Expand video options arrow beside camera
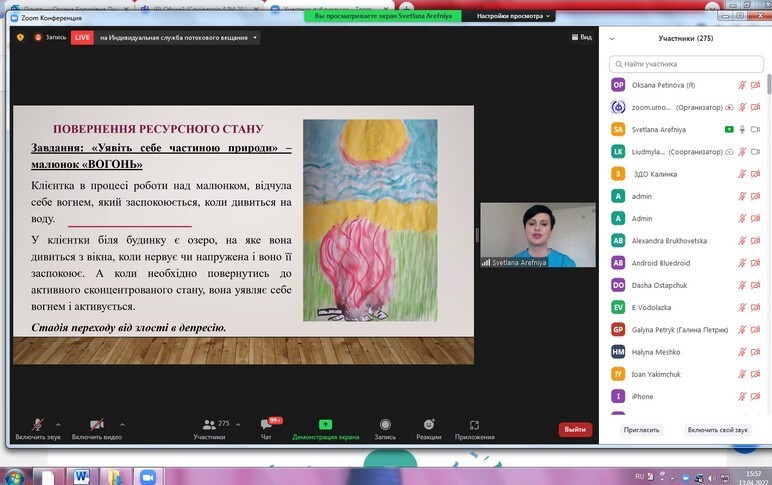 coord(122,424)
